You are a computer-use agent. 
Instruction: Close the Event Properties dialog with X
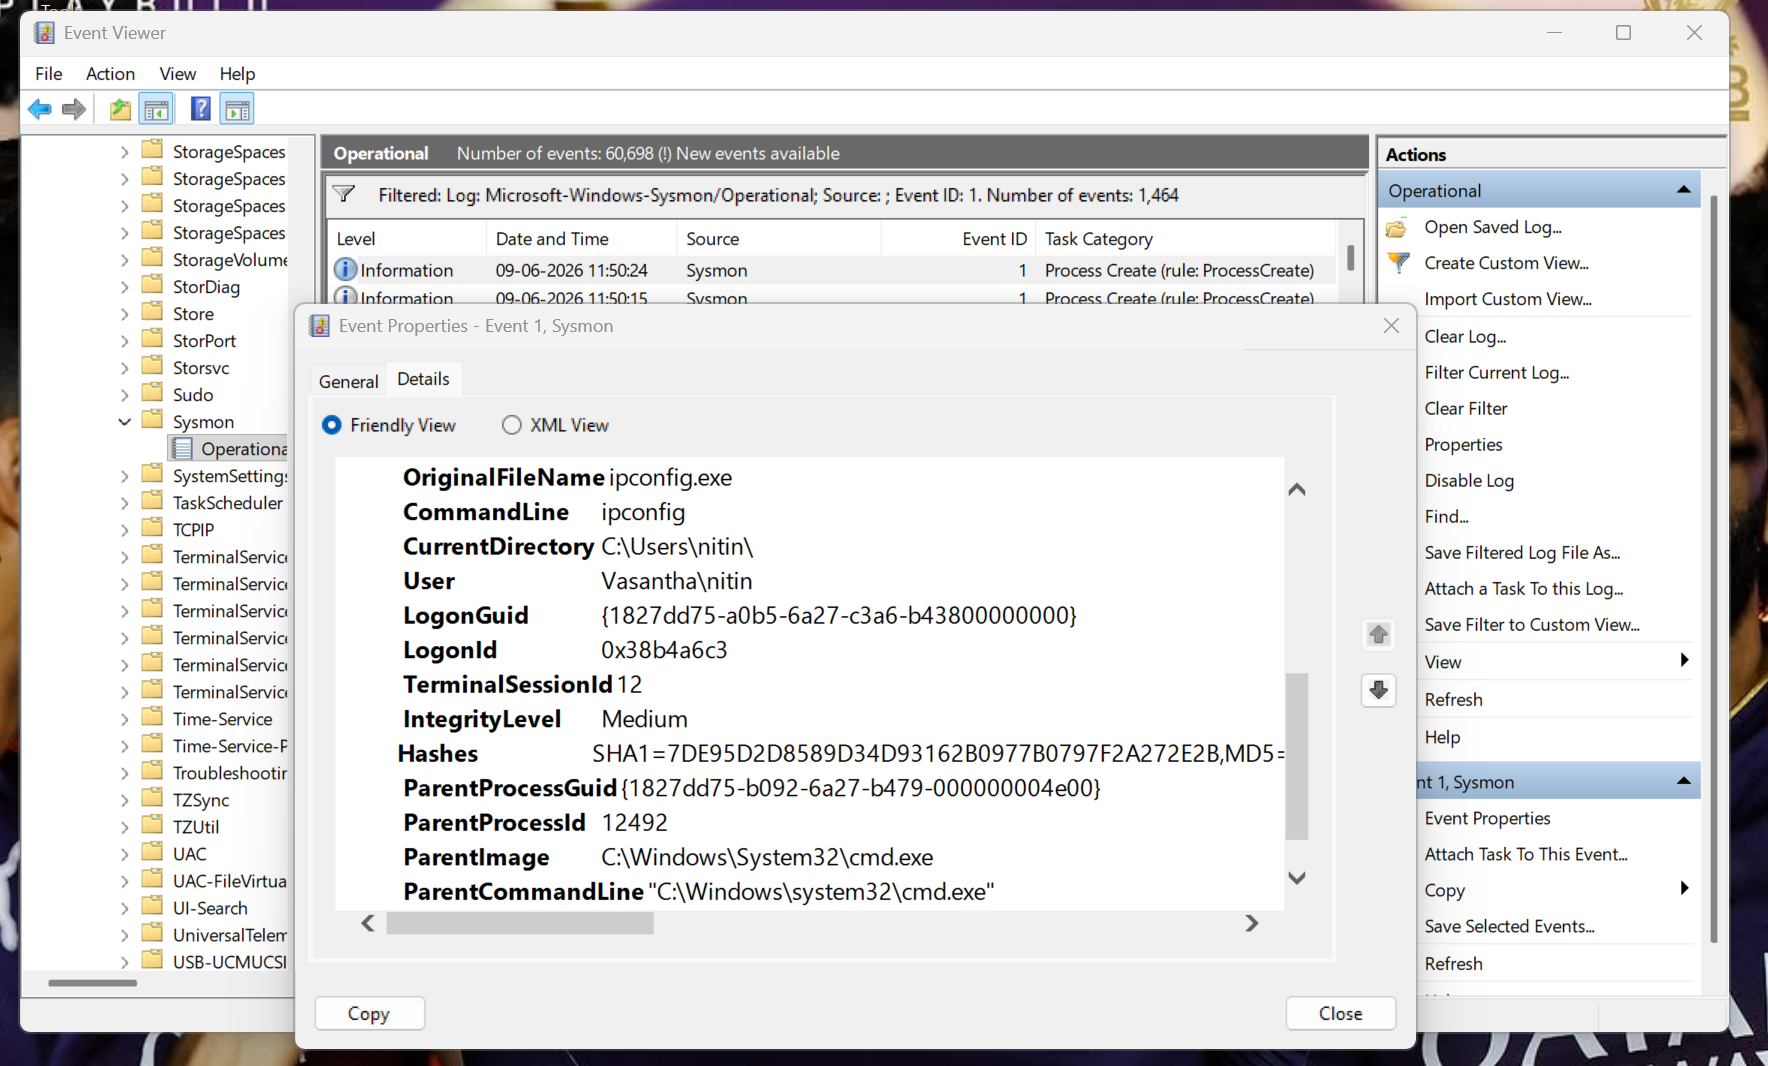[1391, 326]
